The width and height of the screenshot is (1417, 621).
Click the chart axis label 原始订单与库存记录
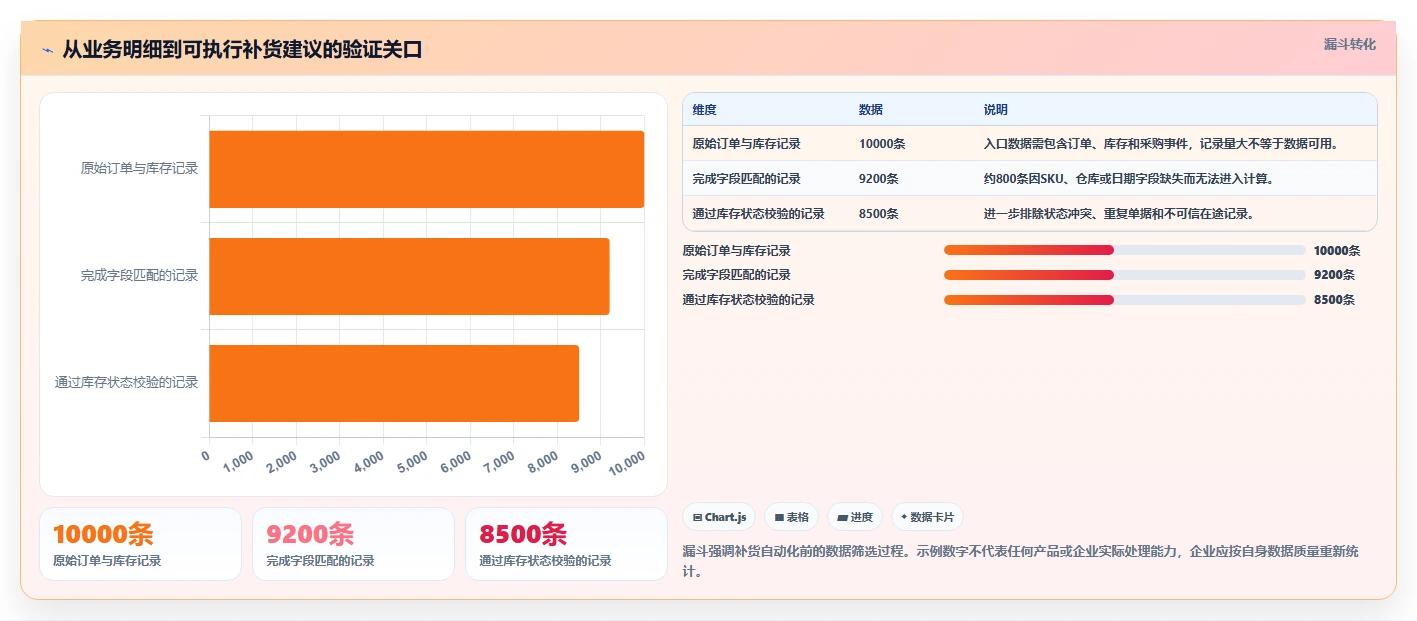(139, 168)
